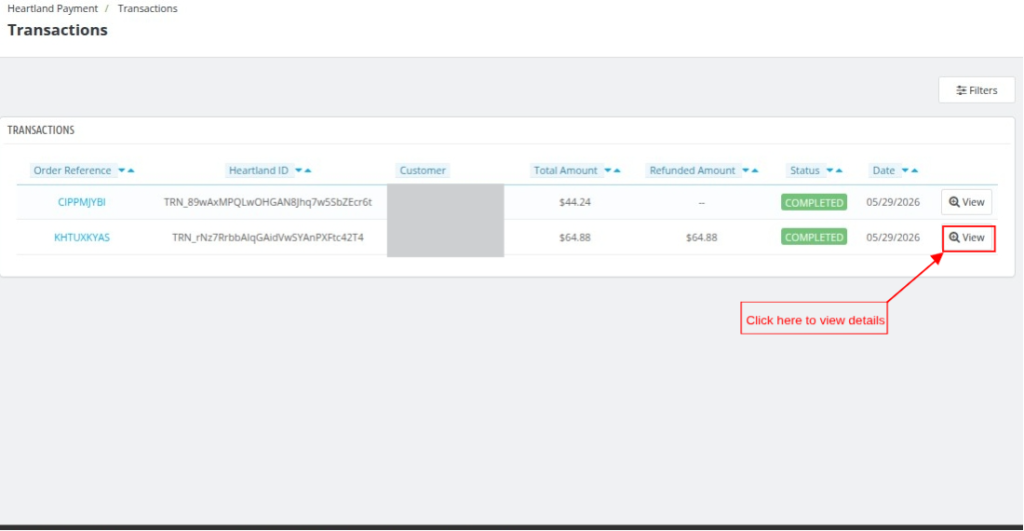Screen dimensions: 1024x531
Task: Click the Heartland ID column header
Action: point(259,170)
